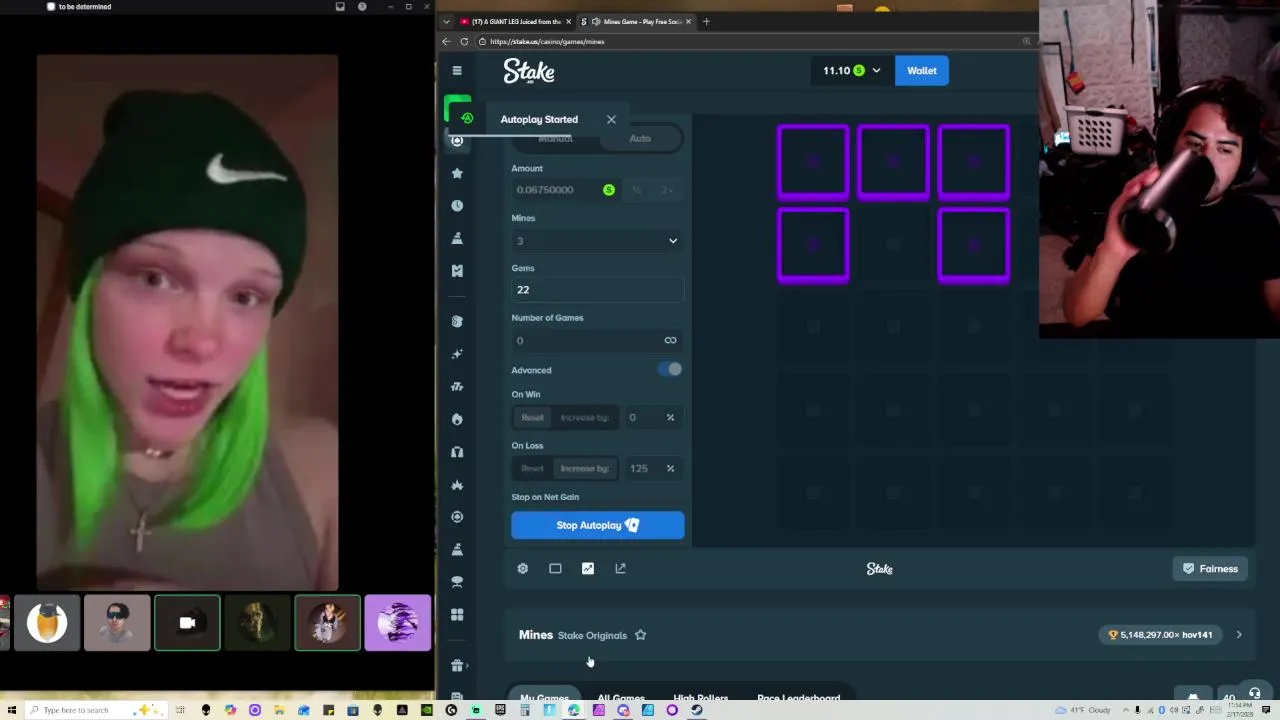Click the Stake logo
Screen dimensions: 1280x720
point(529,71)
